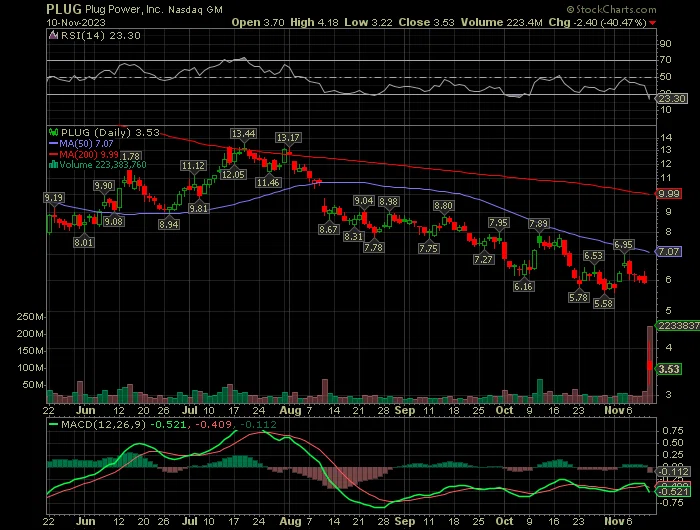Click the MA(50) 7.07 legend entry
This screenshot has height=530, width=700.
[x=81, y=144]
